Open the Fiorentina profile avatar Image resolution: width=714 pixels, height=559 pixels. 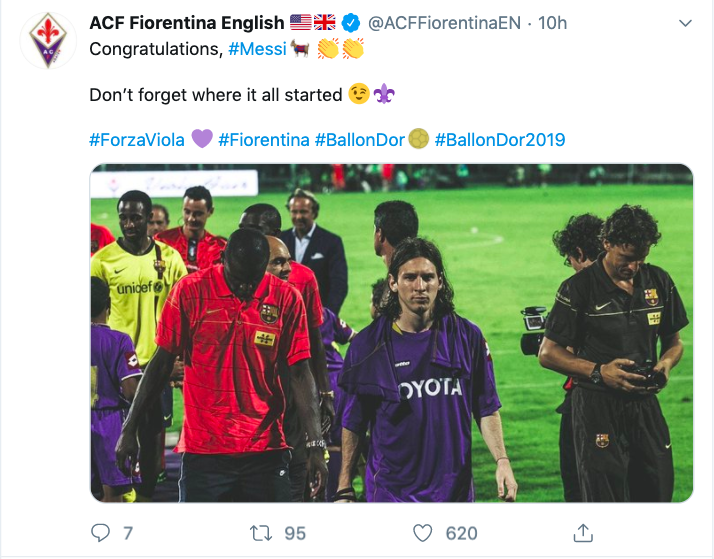48,41
